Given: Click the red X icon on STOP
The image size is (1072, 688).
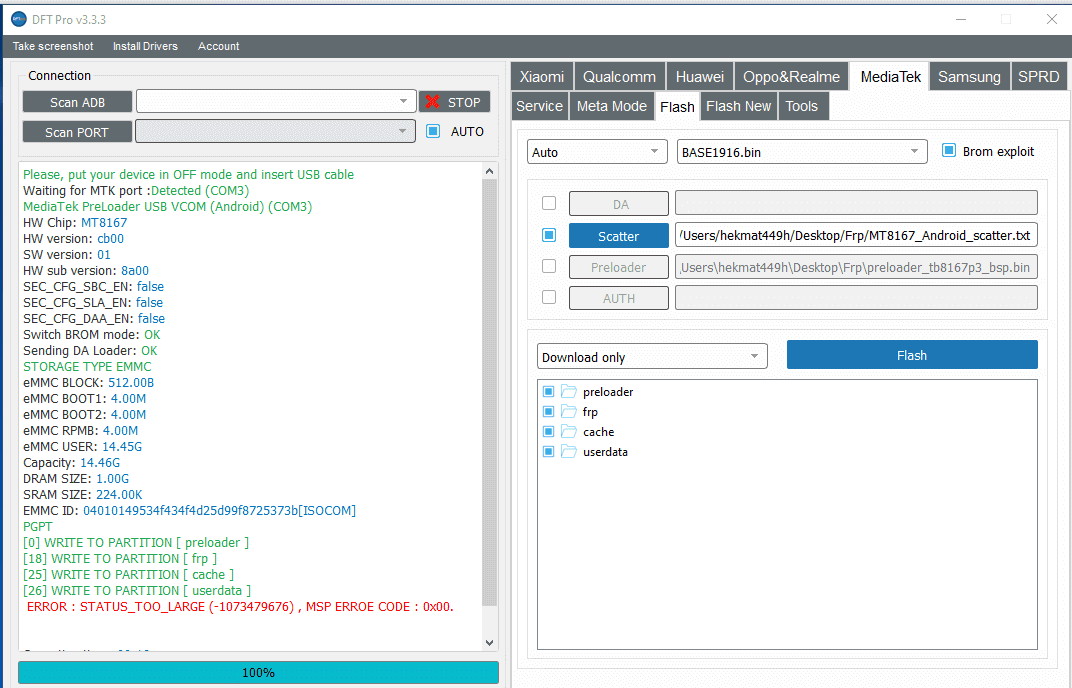Looking at the screenshot, I should click(x=432, y=102).
